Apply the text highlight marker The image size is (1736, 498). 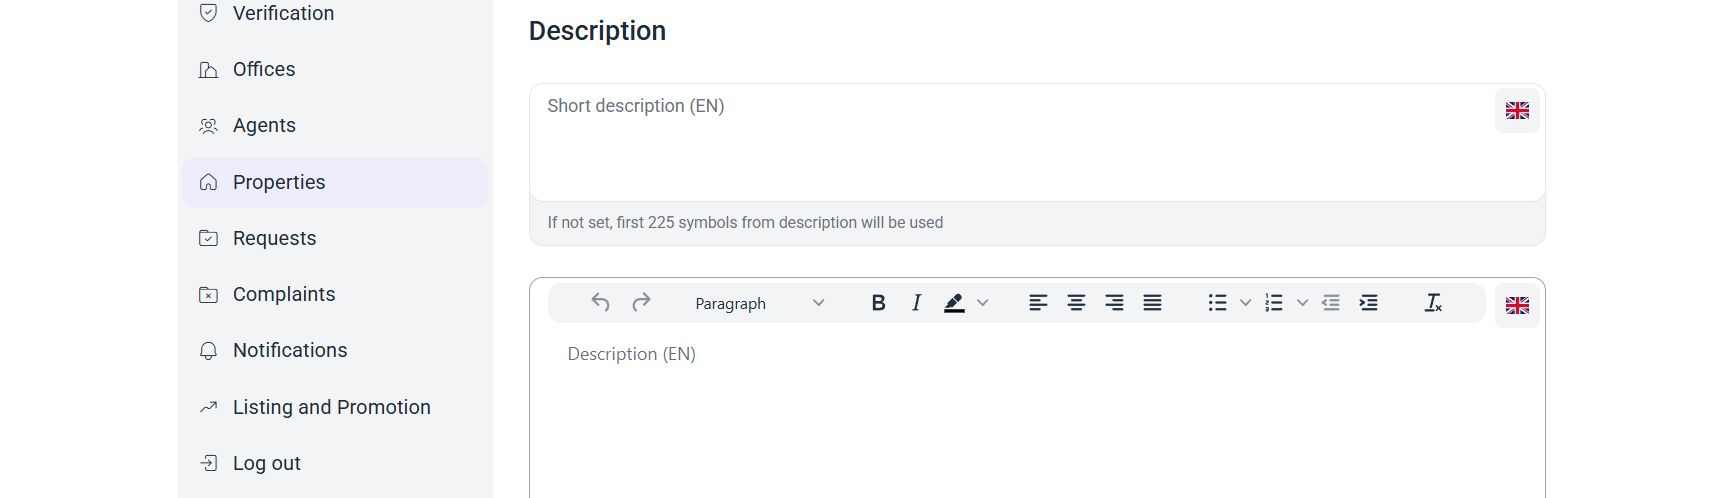point(954,302)
